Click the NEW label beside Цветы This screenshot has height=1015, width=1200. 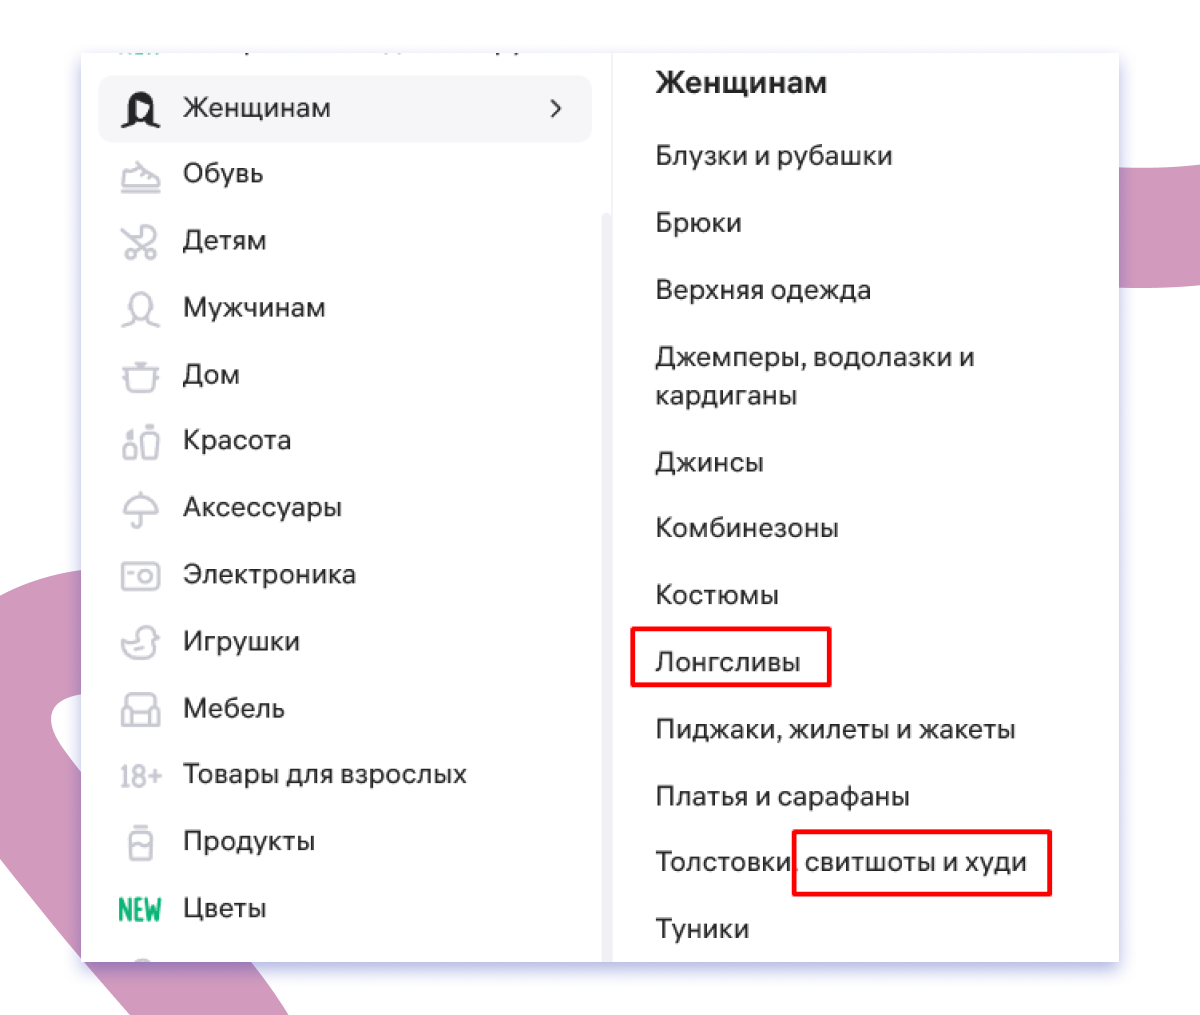pos(139,908)
